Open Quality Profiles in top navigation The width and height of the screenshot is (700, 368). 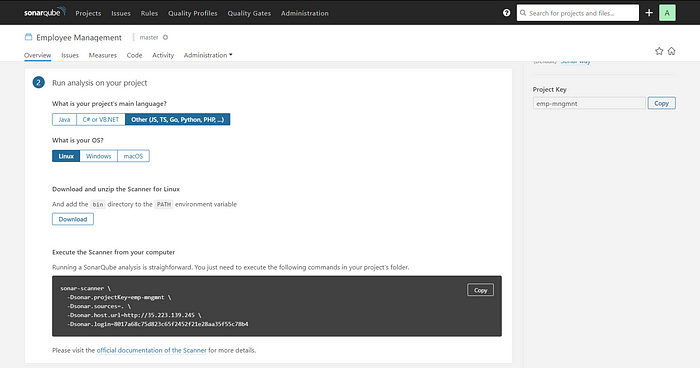pyautogui.click(x=192, y=13)
